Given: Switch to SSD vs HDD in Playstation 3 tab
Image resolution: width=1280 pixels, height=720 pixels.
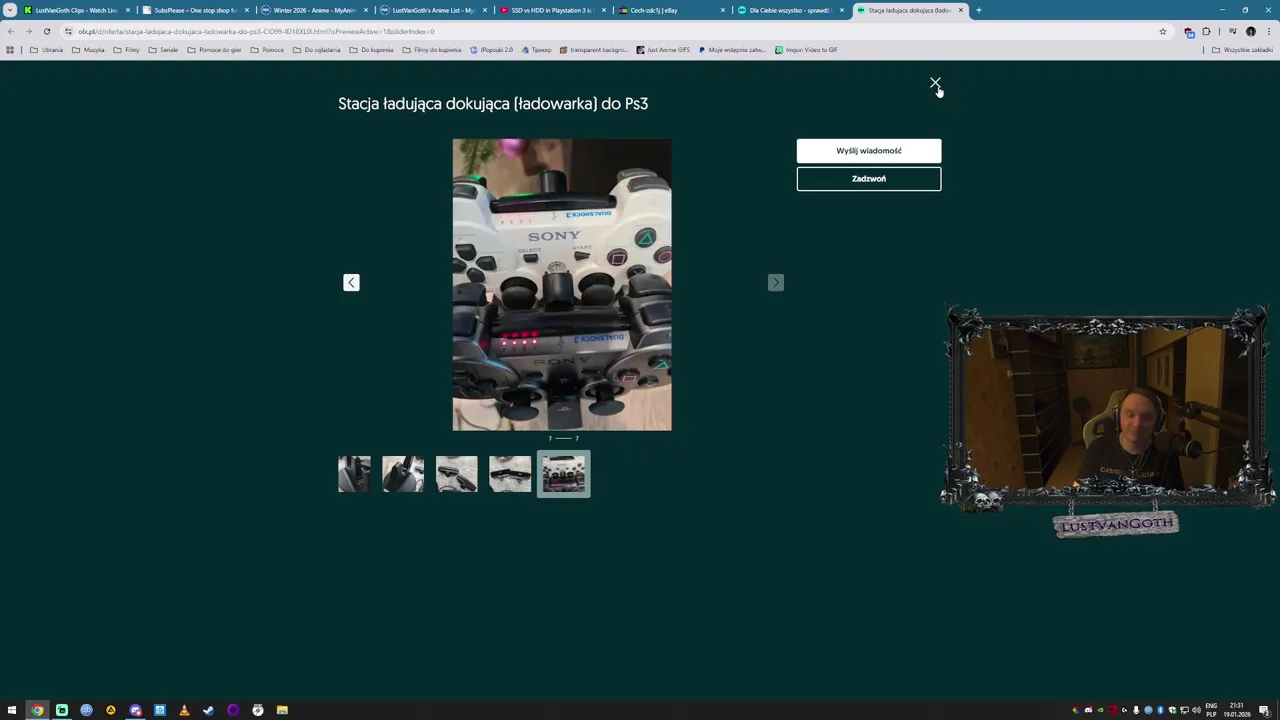Looking at the screenshot, I should click(553, 10).
